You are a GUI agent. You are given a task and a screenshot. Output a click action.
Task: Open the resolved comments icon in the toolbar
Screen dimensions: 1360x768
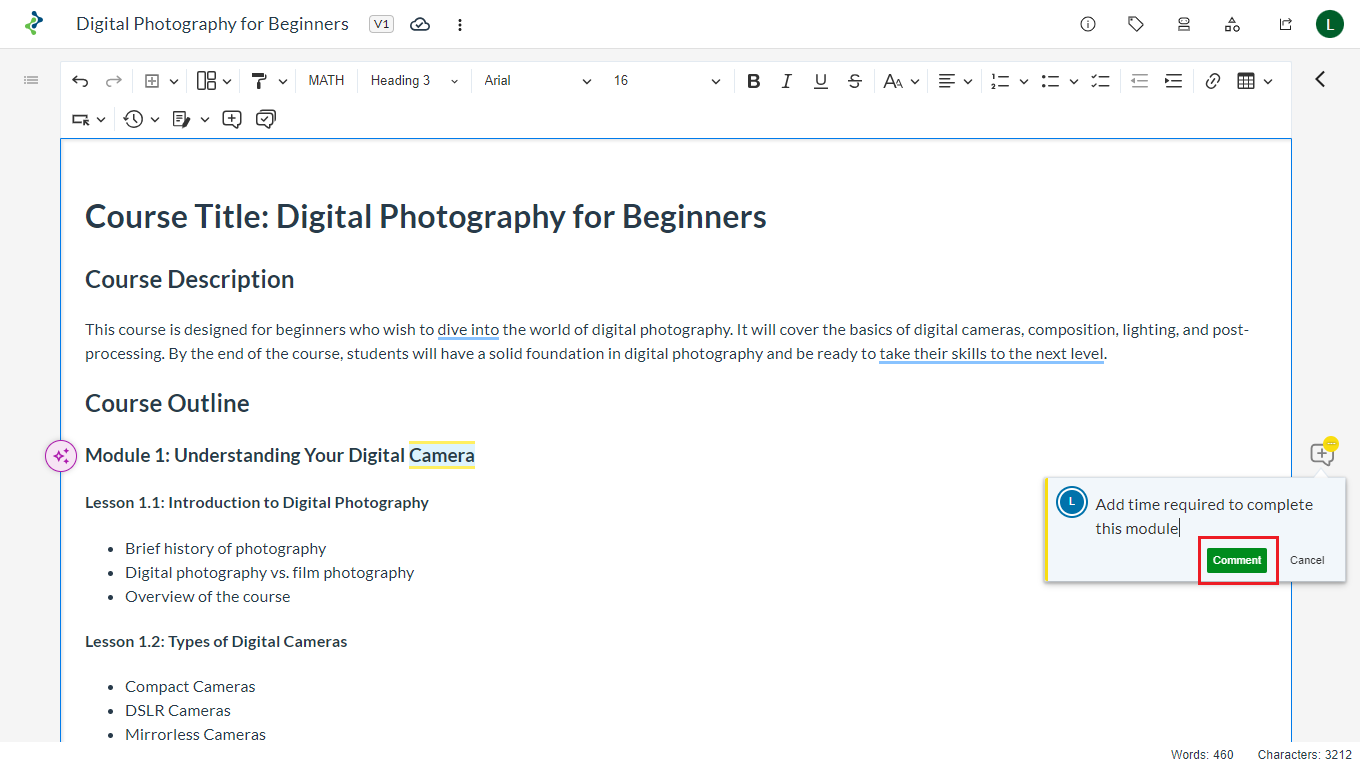[x=266, y=119]
